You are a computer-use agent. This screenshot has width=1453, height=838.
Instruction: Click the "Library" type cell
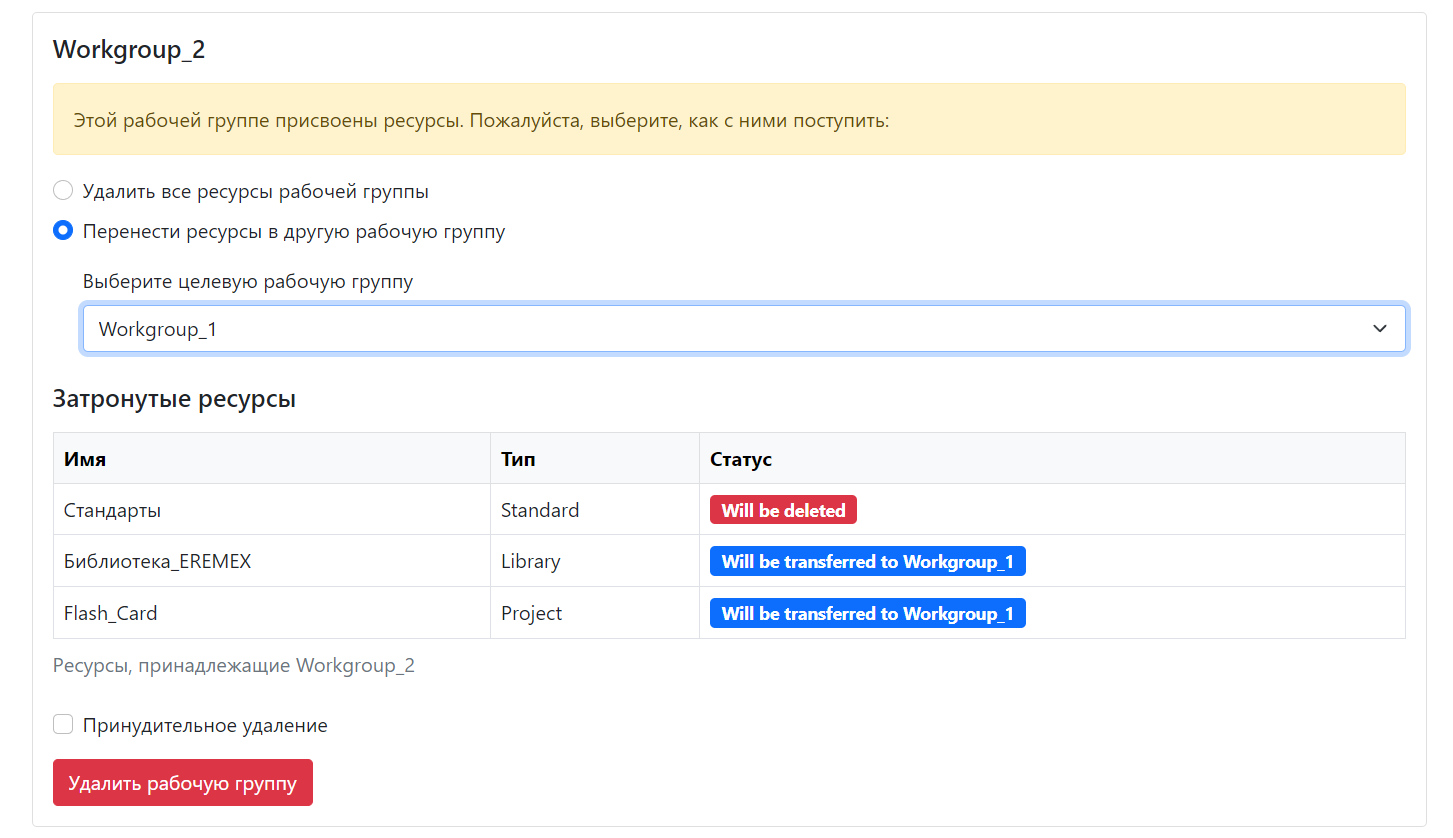point(530,561)
